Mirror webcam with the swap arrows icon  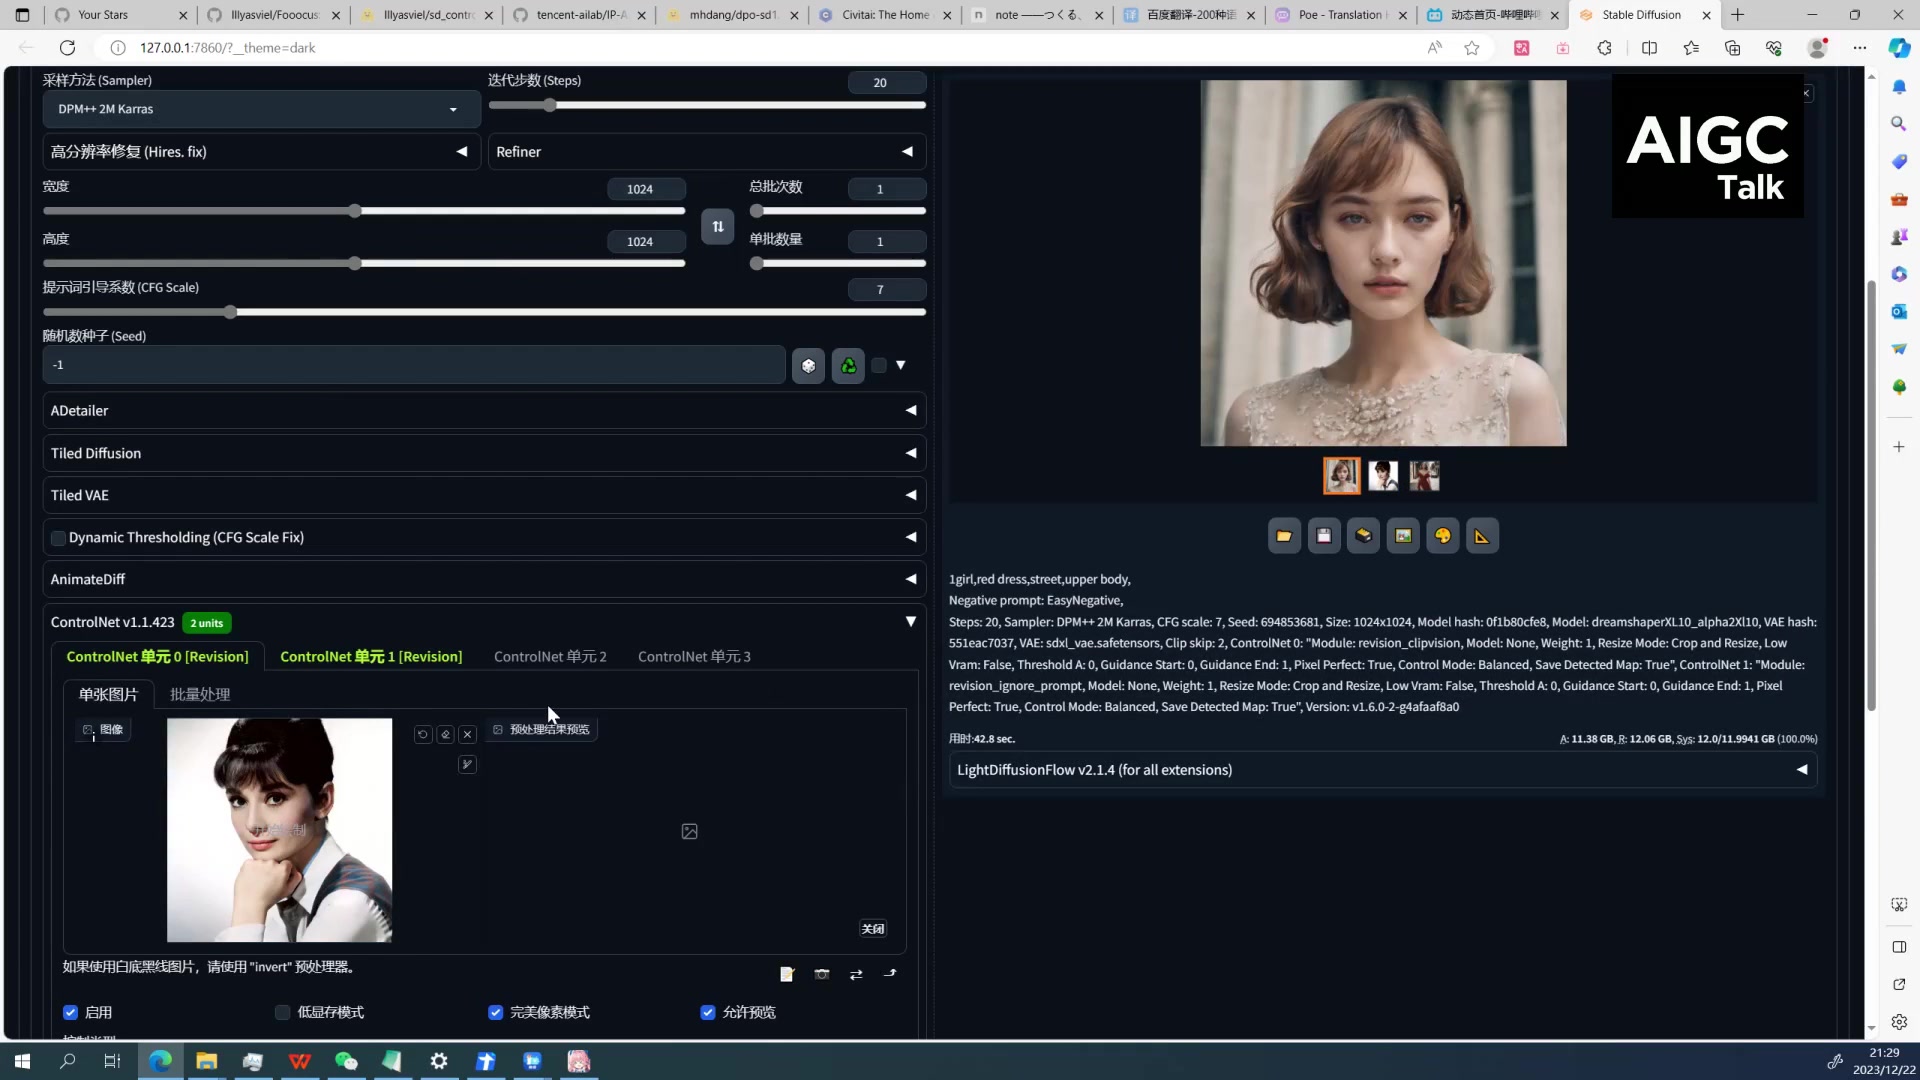[x=857, y=974]
